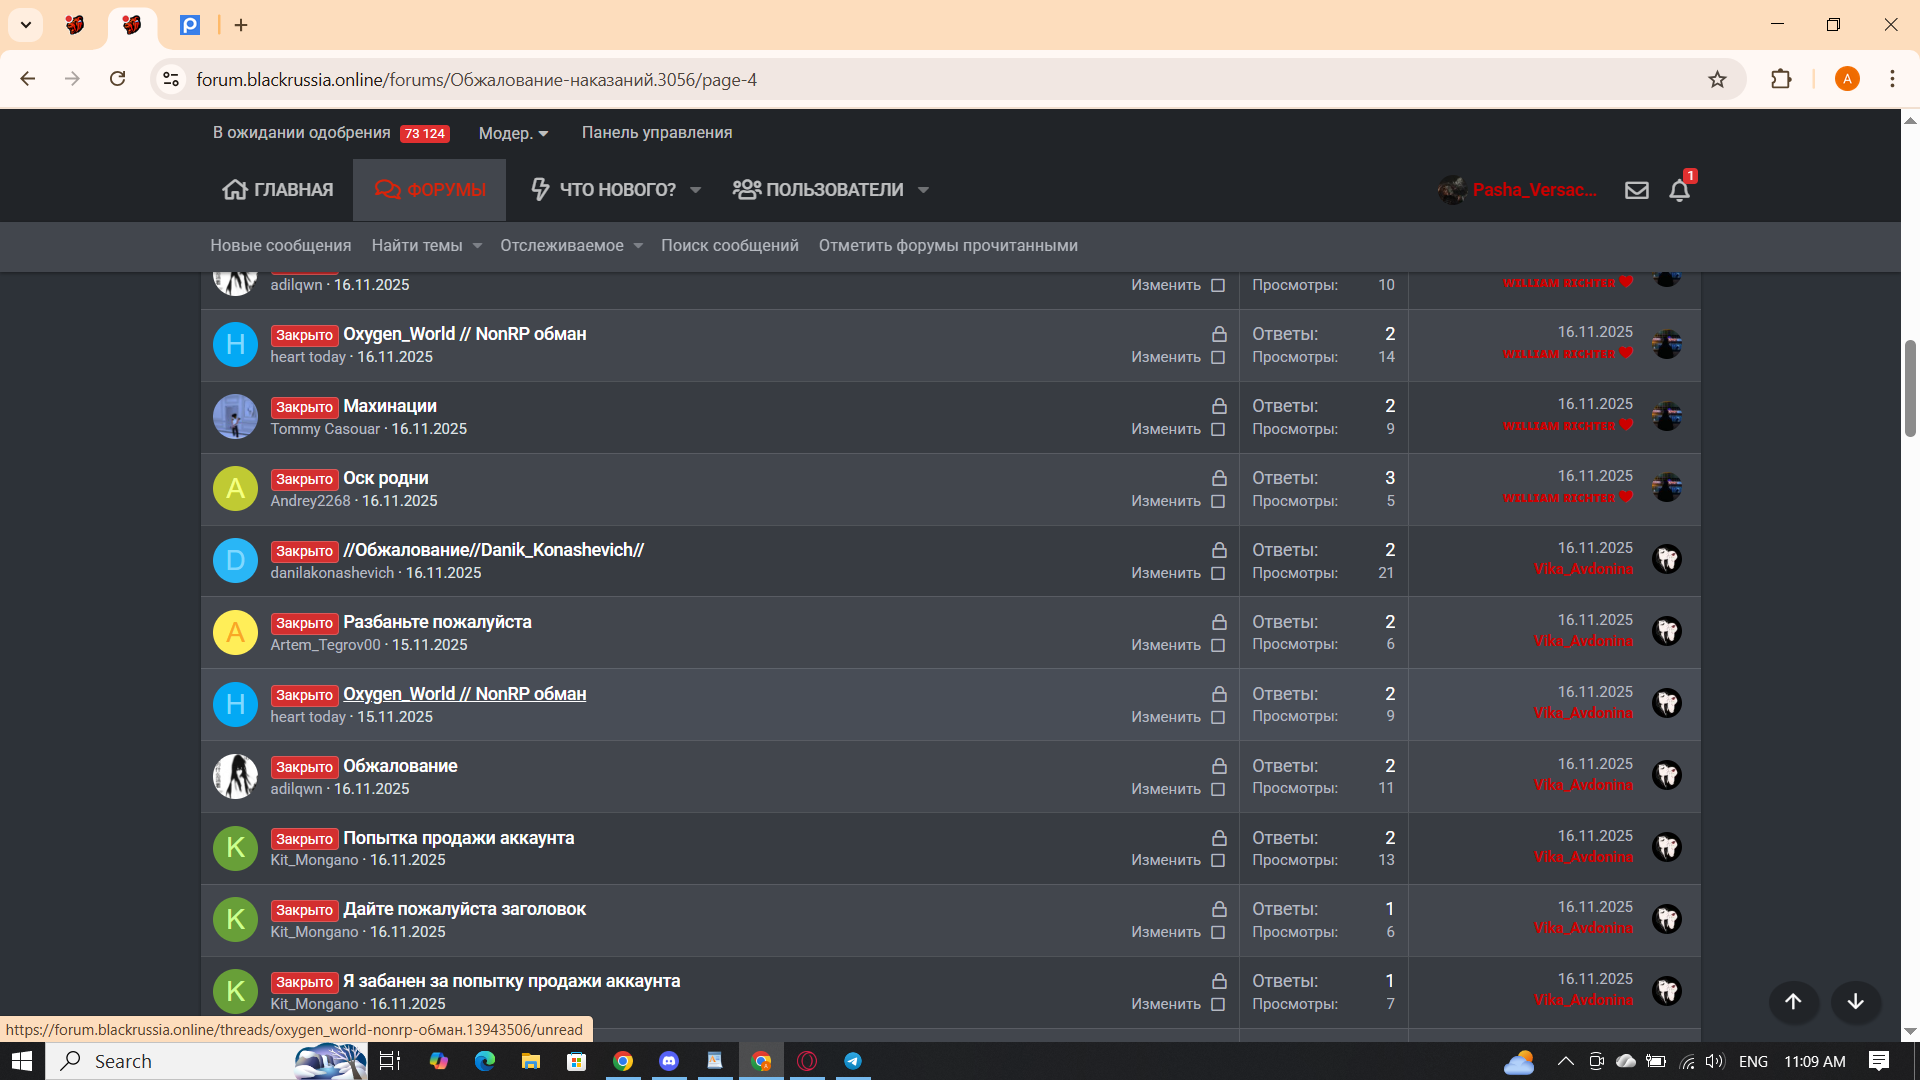Bookmark the page with the star icon

click(x=1717, y=79)
